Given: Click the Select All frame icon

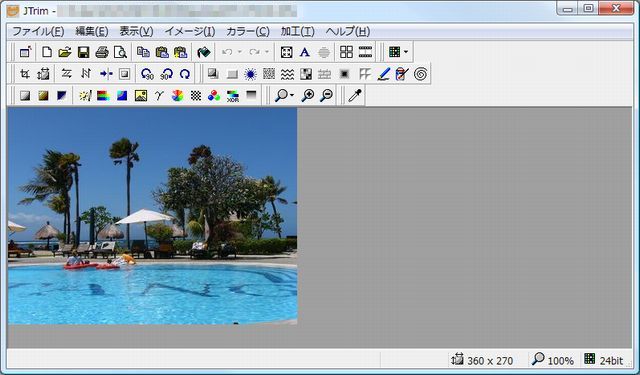Looking at the screenshot, I should tap(287, 52).
